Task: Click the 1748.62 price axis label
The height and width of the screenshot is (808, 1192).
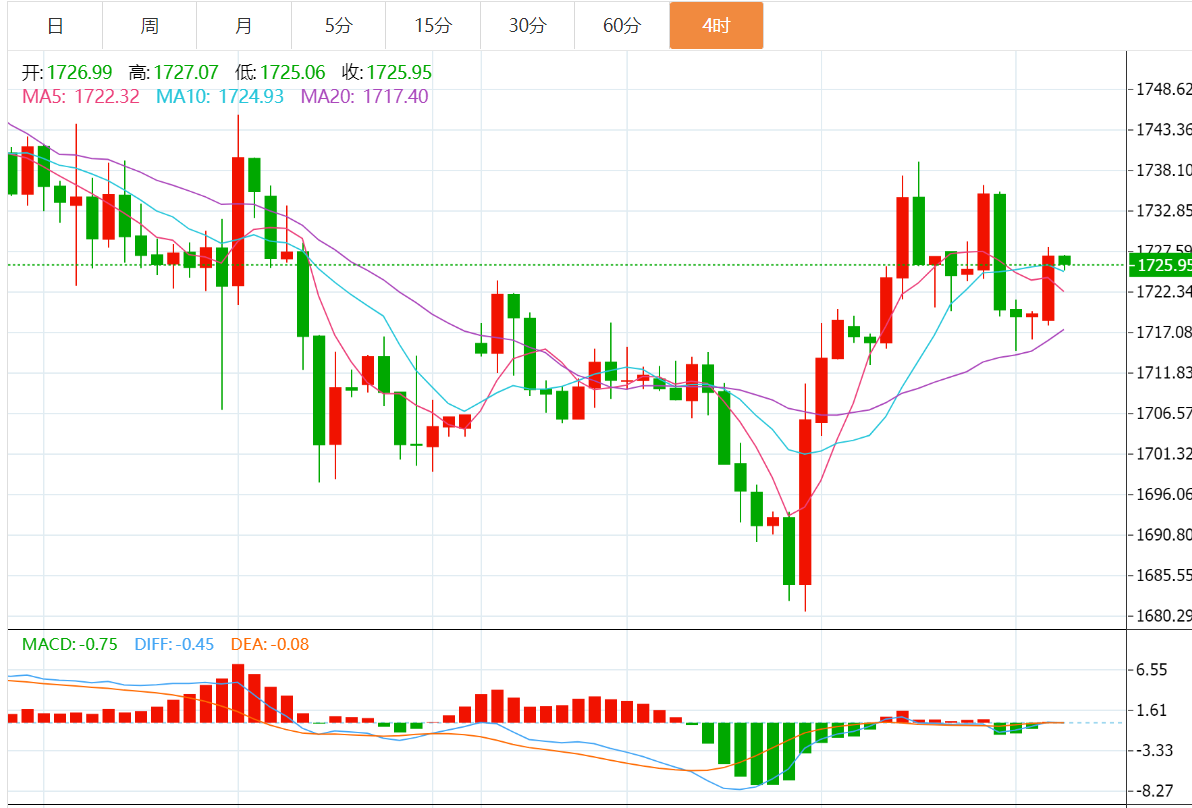Action: point(1163,90)
